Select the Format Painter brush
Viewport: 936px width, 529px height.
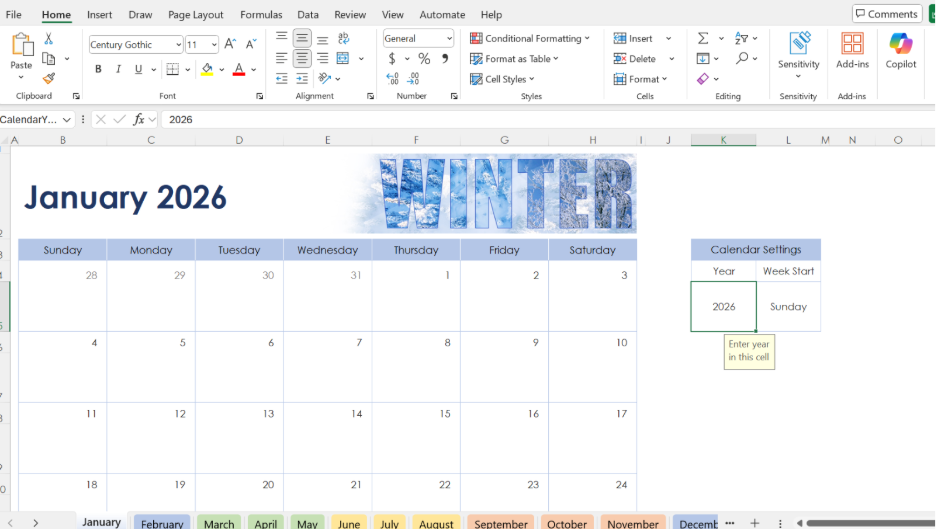[x=49, y=78]
